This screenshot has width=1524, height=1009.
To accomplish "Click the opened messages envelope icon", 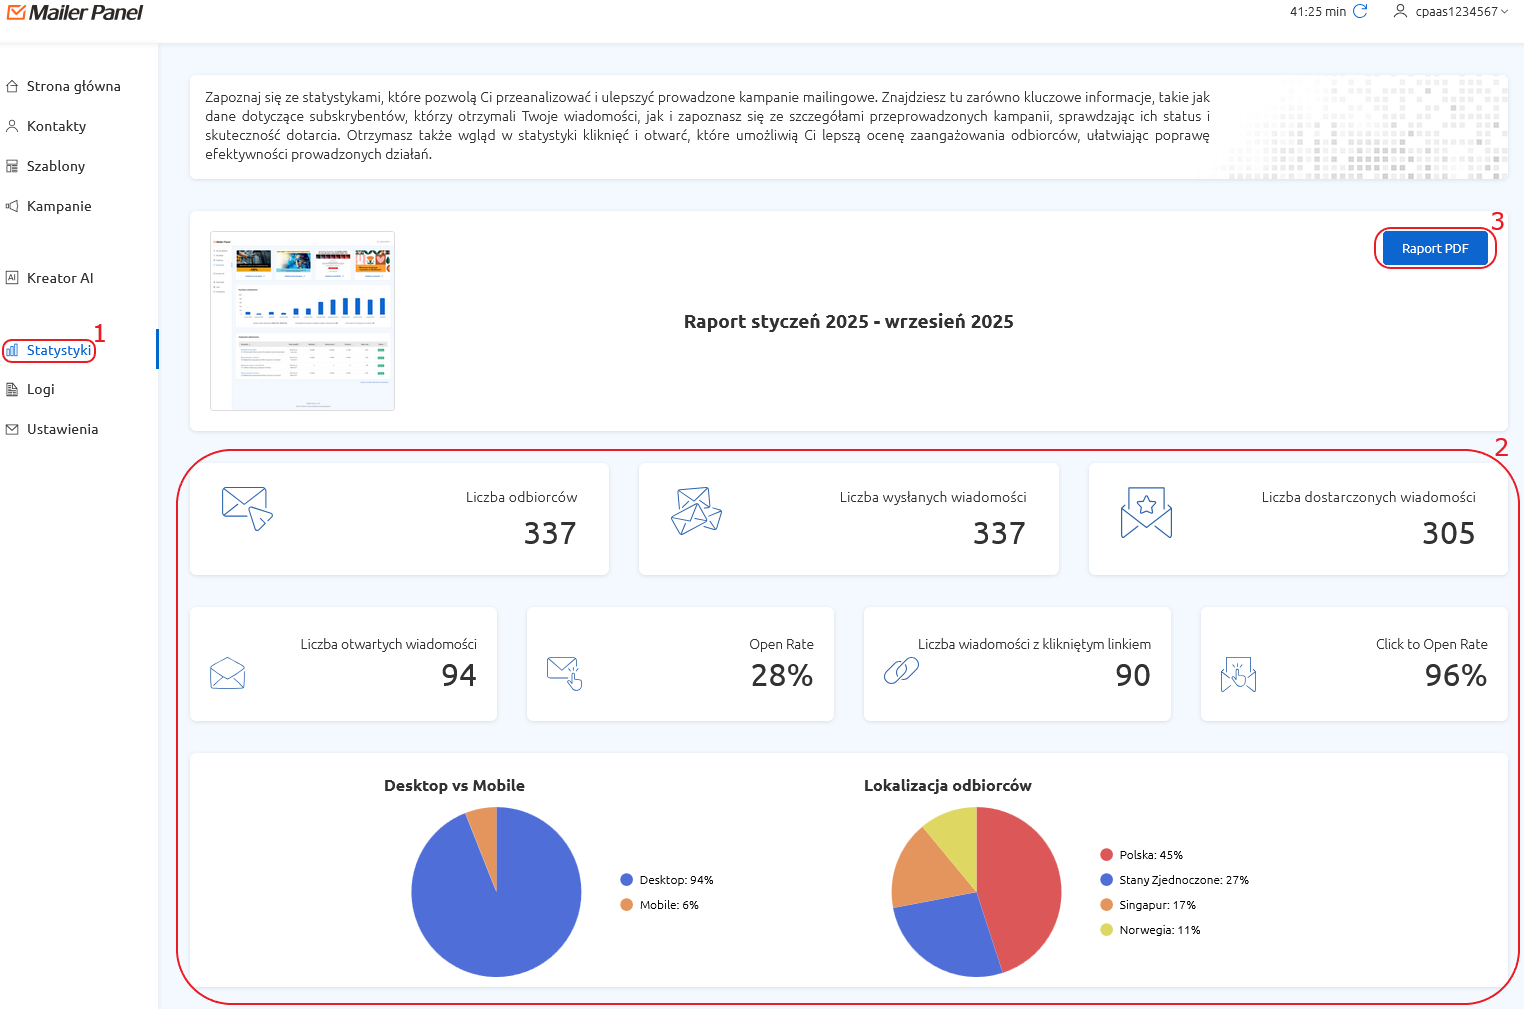I will pos(228,673).
